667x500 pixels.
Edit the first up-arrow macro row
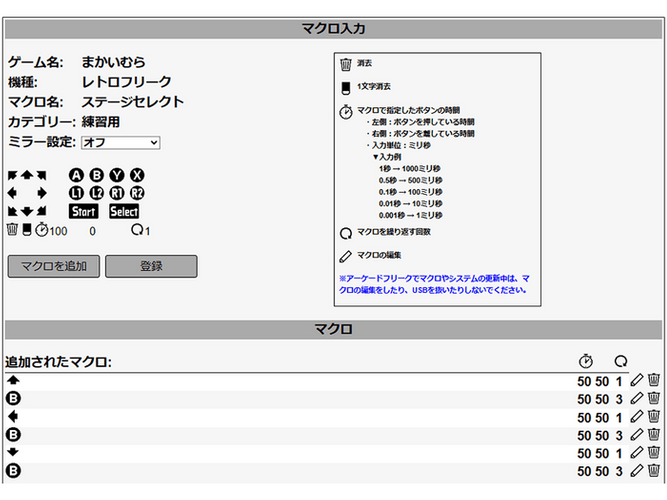click(636, 380)
